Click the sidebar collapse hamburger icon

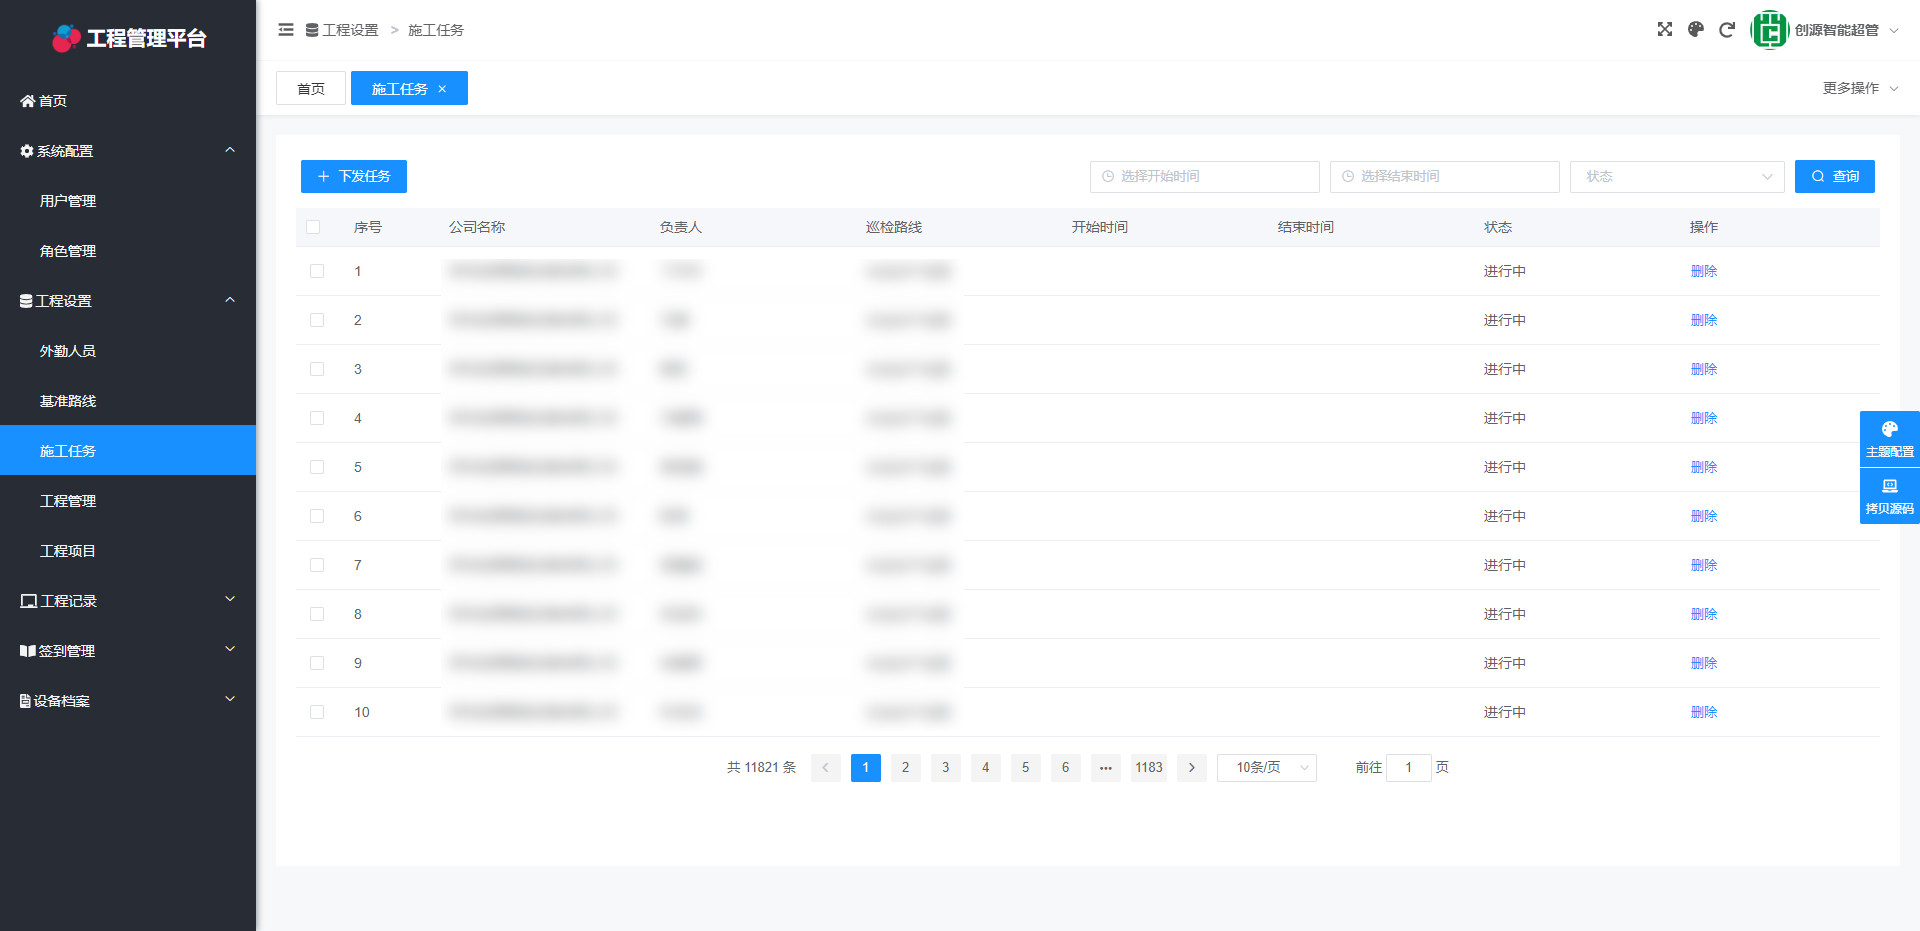tap(286, 30)
